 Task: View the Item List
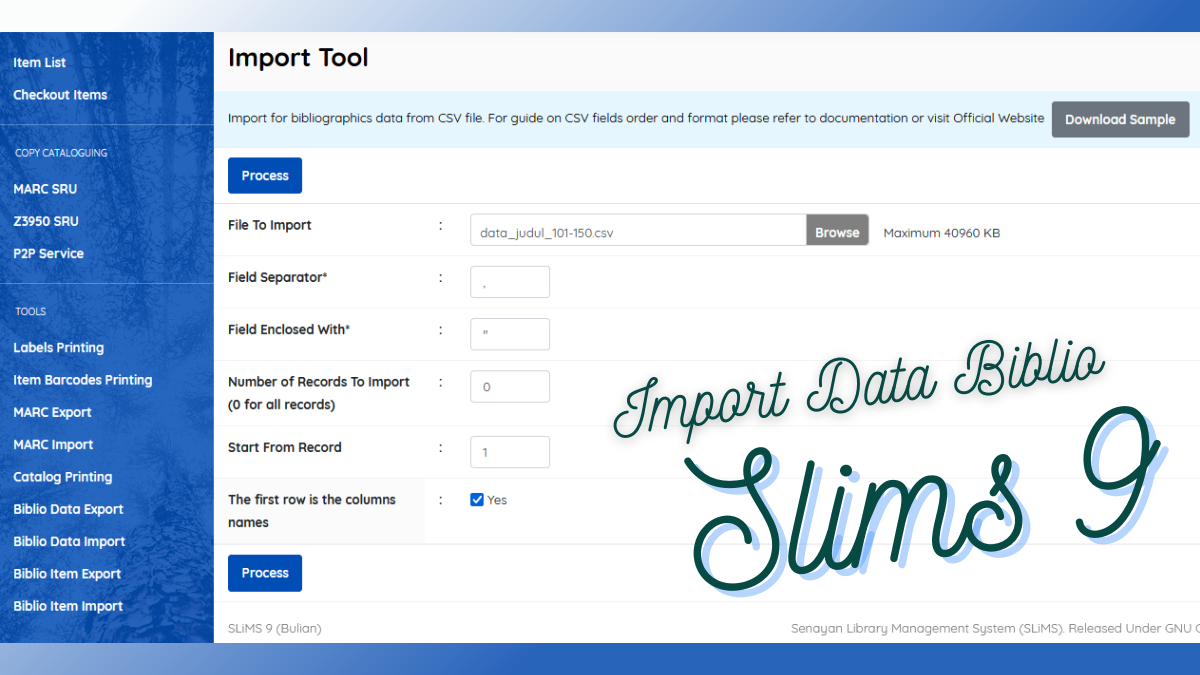click(39, 62)
